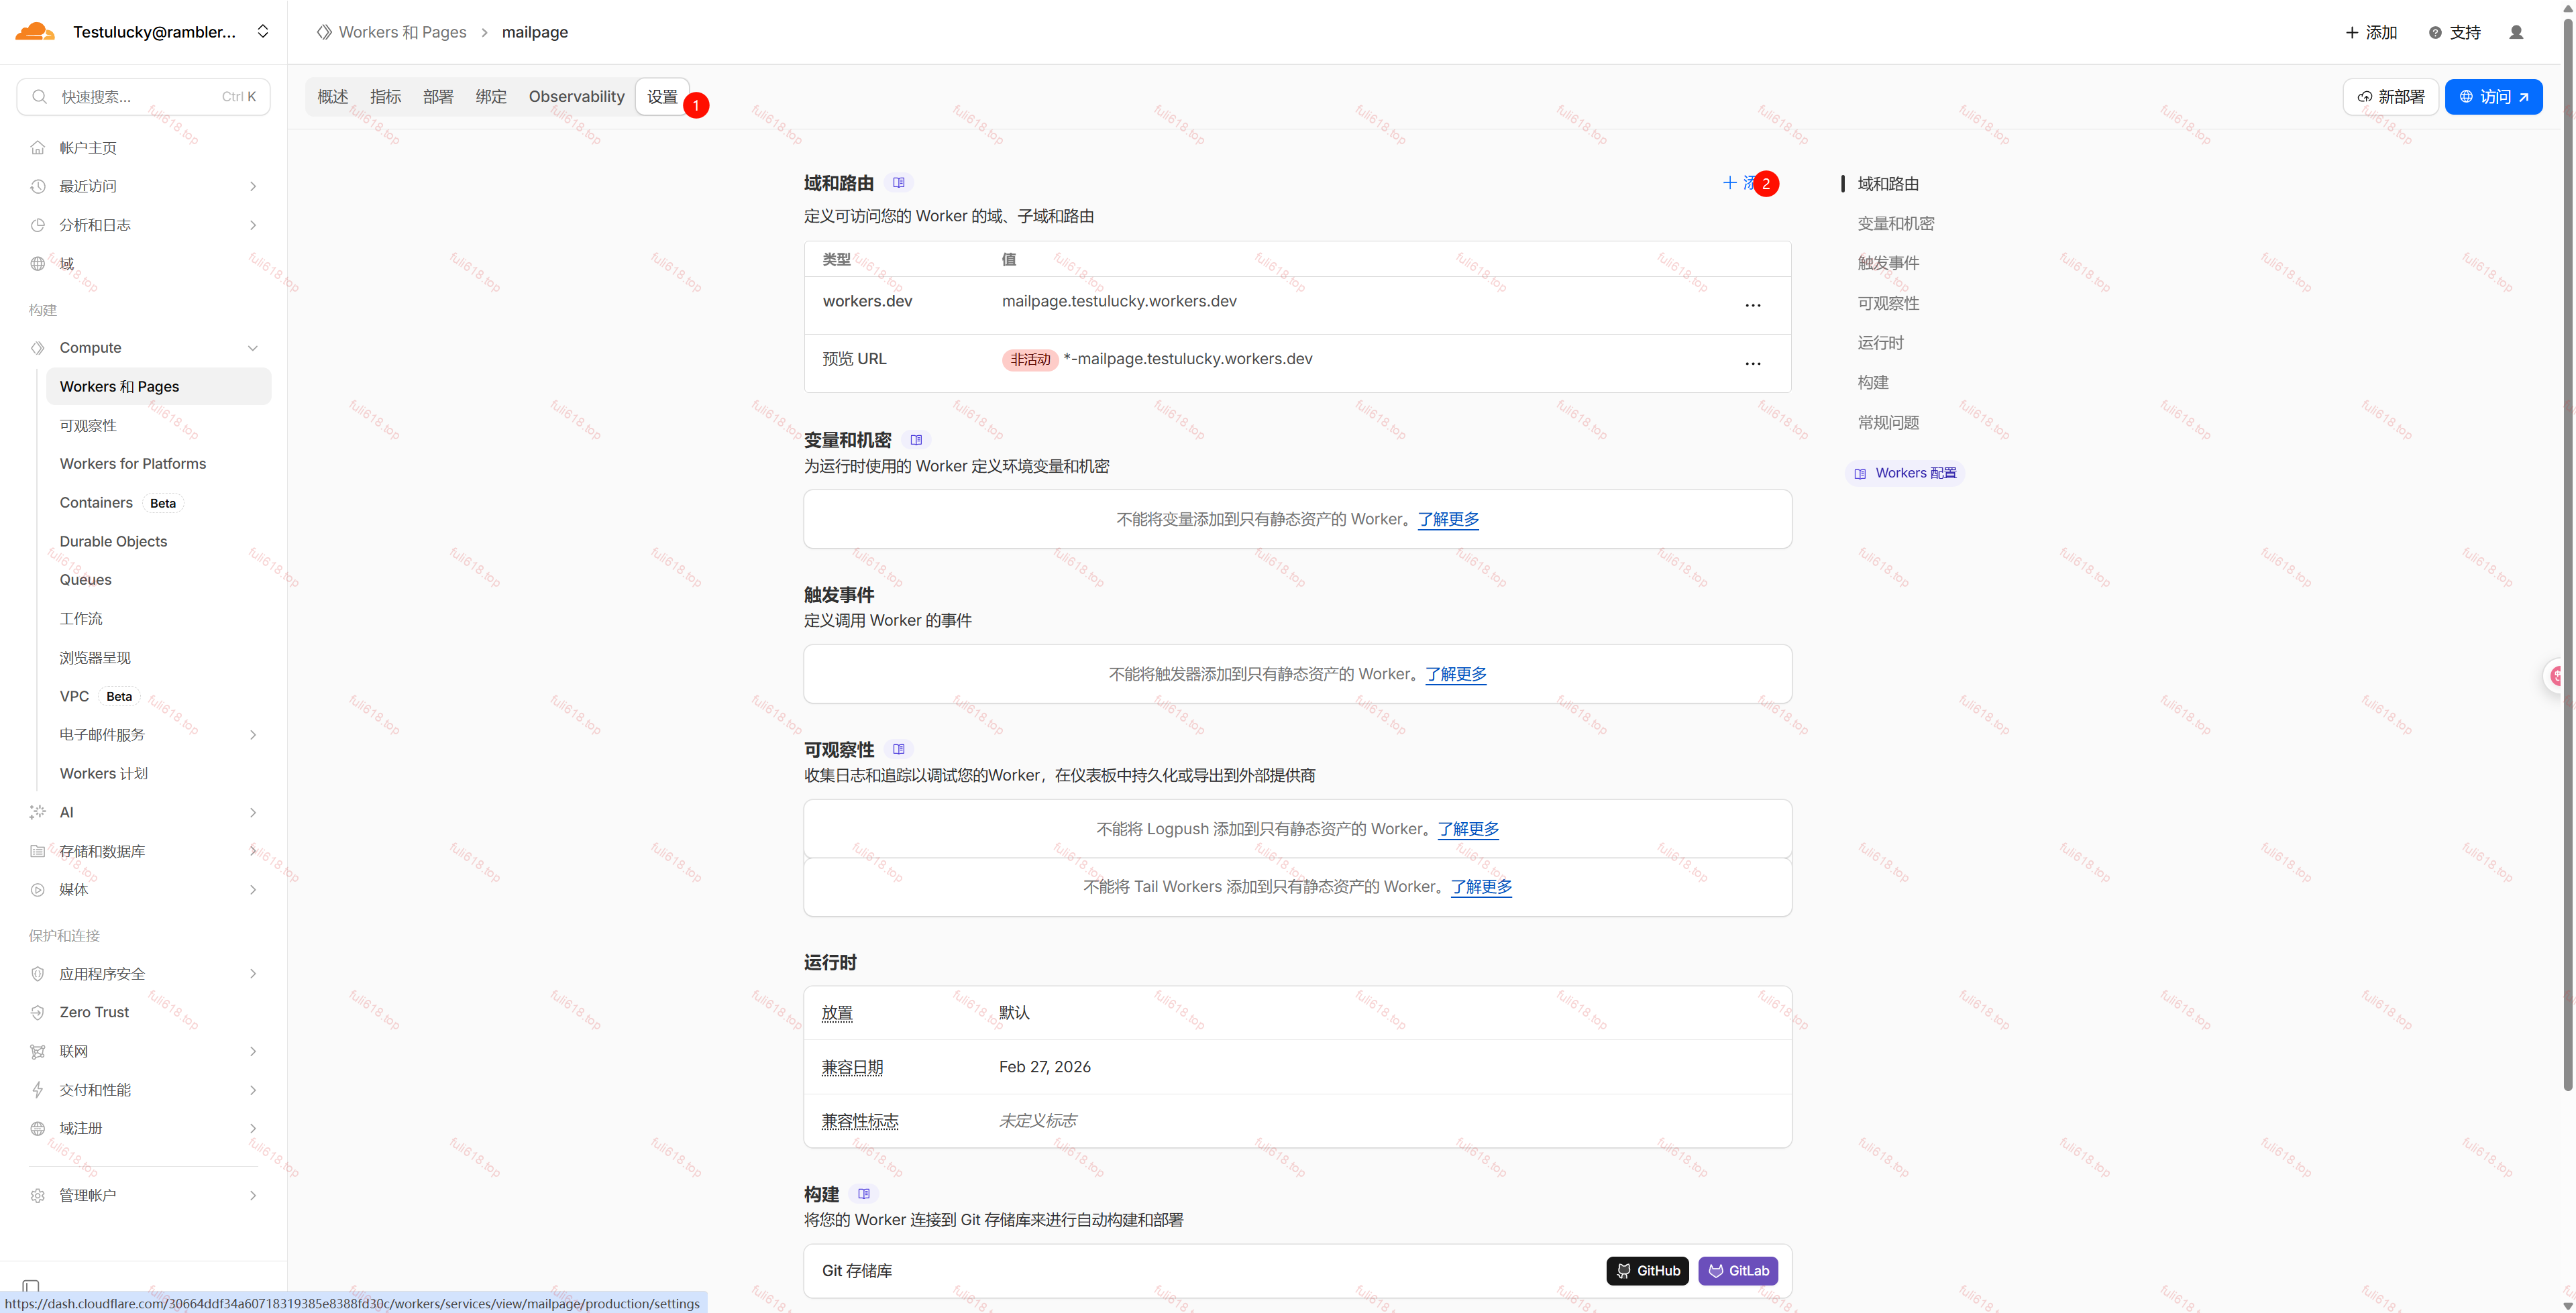The height and width of the screenshot is (1313, 2576).
Task: Connect the GitLab repository button
Action: tap(1738, 1271)
